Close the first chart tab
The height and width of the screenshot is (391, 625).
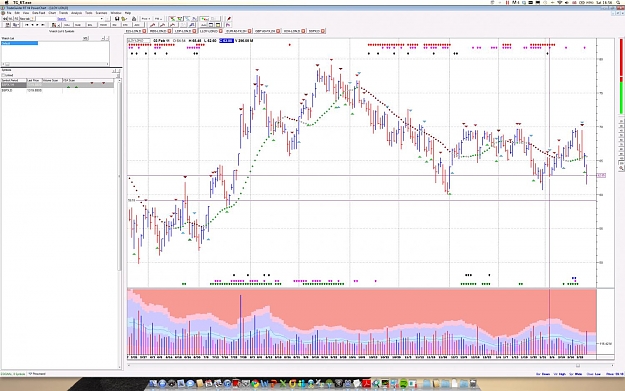tap(144, 31)
